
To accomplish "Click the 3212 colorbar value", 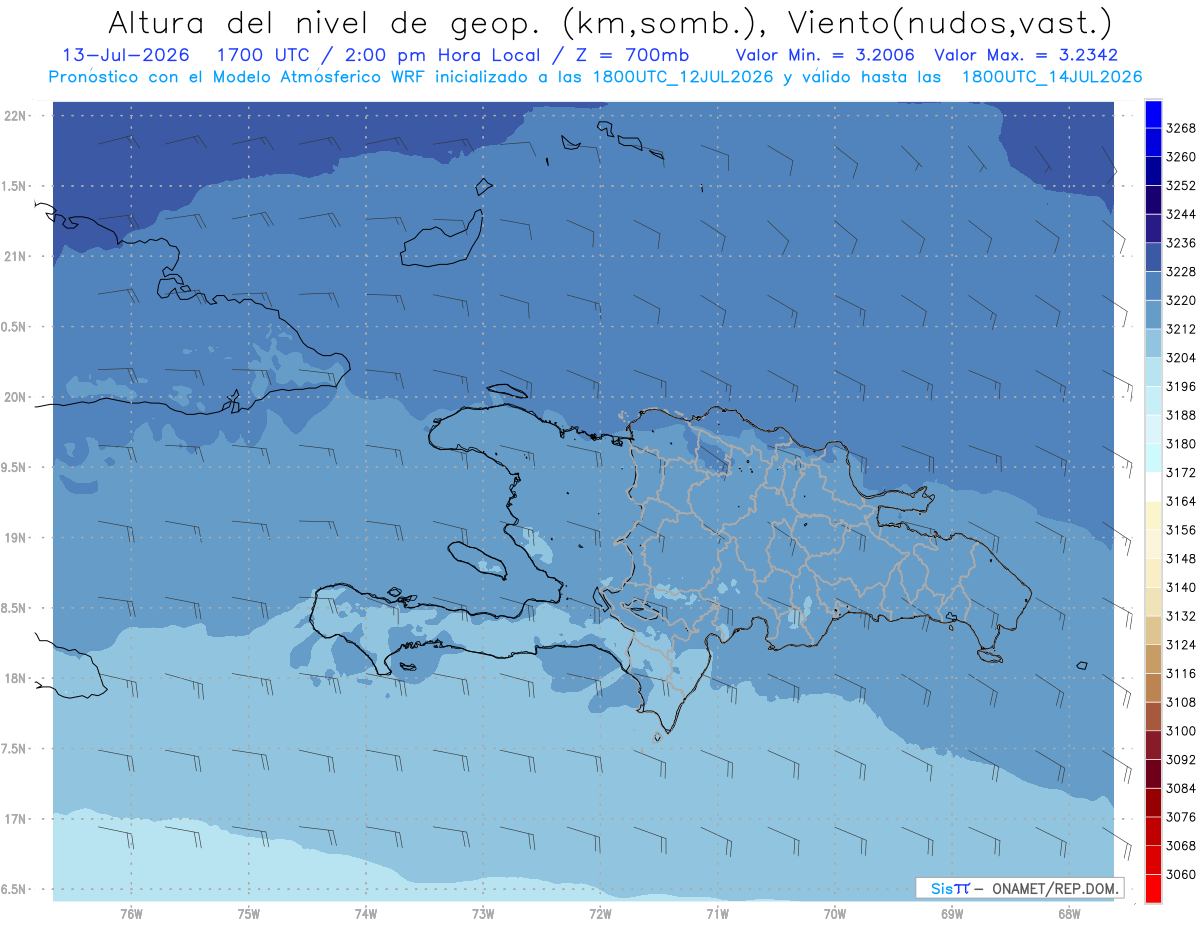I will click(x=1180, y=329).
